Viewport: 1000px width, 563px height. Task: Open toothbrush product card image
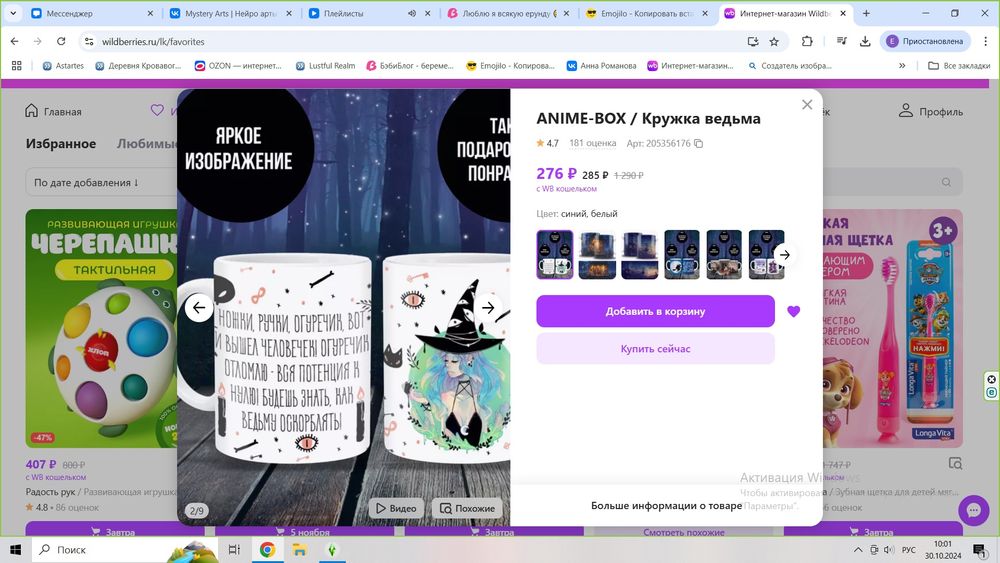[x=893, y=328]
